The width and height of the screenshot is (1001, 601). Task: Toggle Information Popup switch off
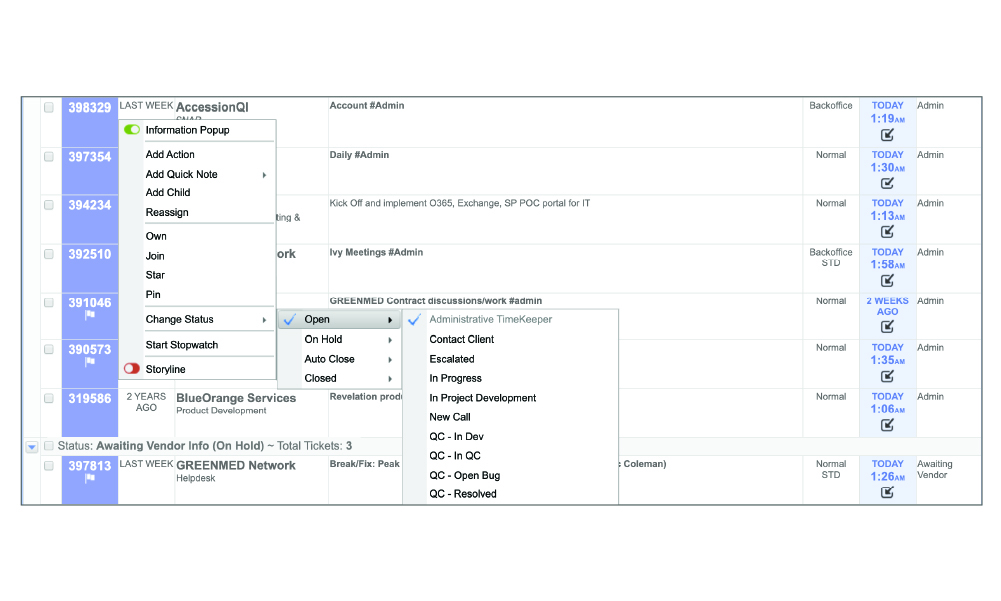132,130
